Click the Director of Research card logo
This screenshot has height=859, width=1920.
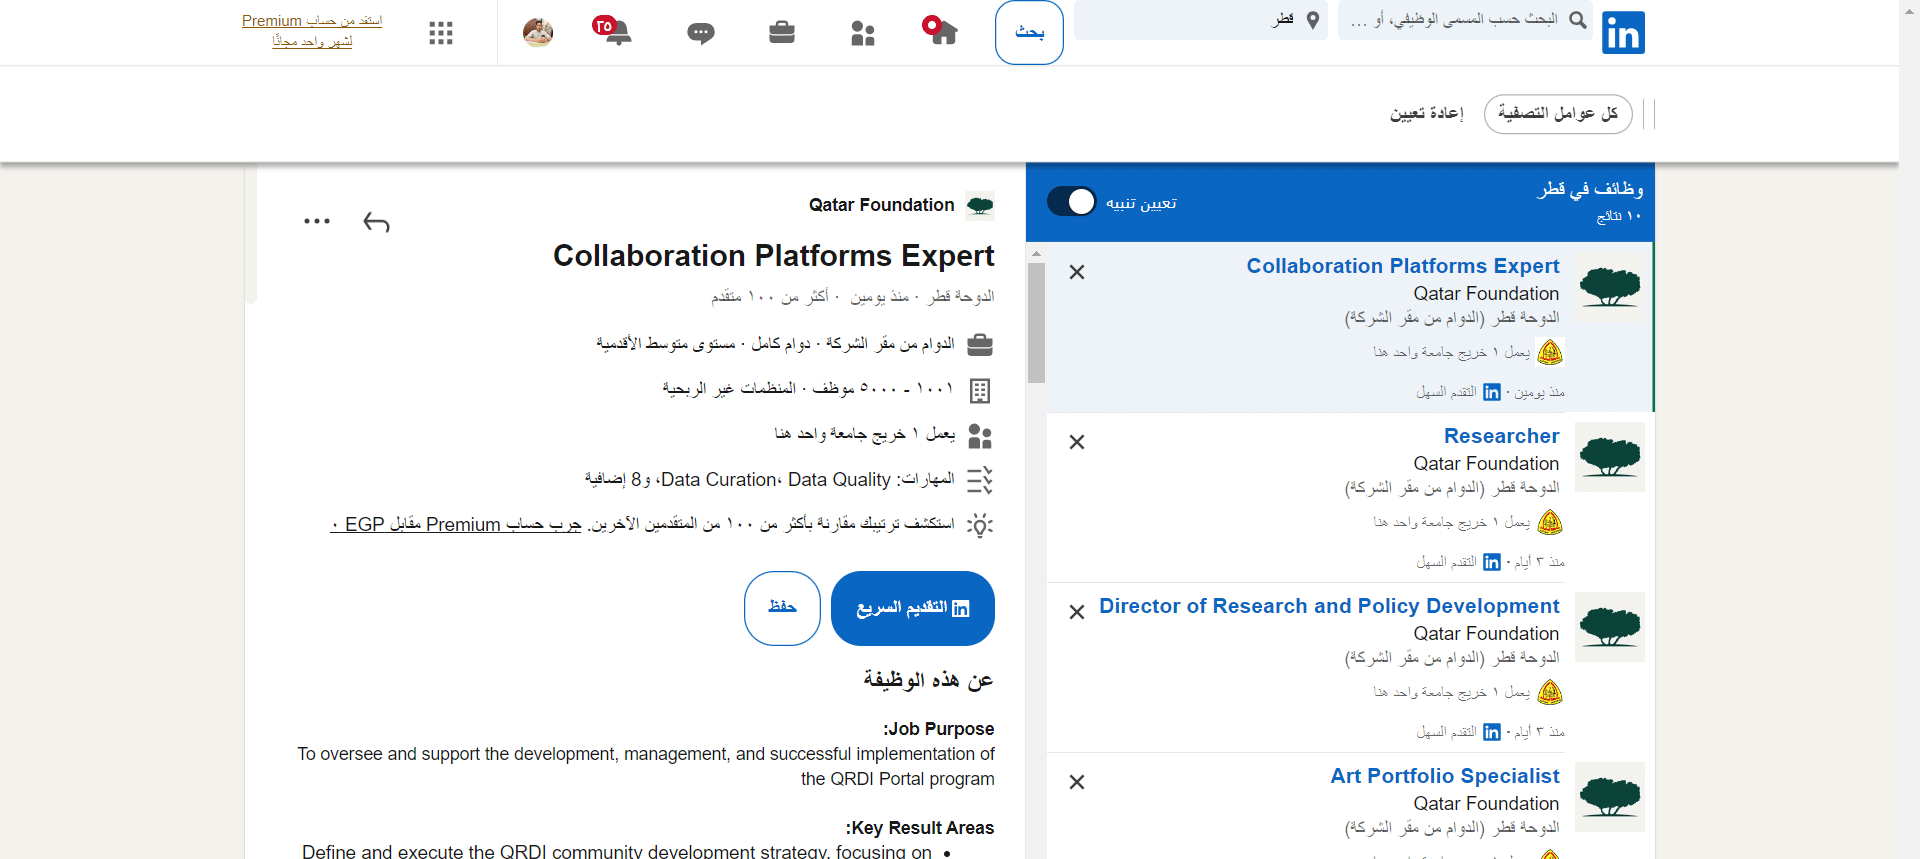(x=1610, y=627)
